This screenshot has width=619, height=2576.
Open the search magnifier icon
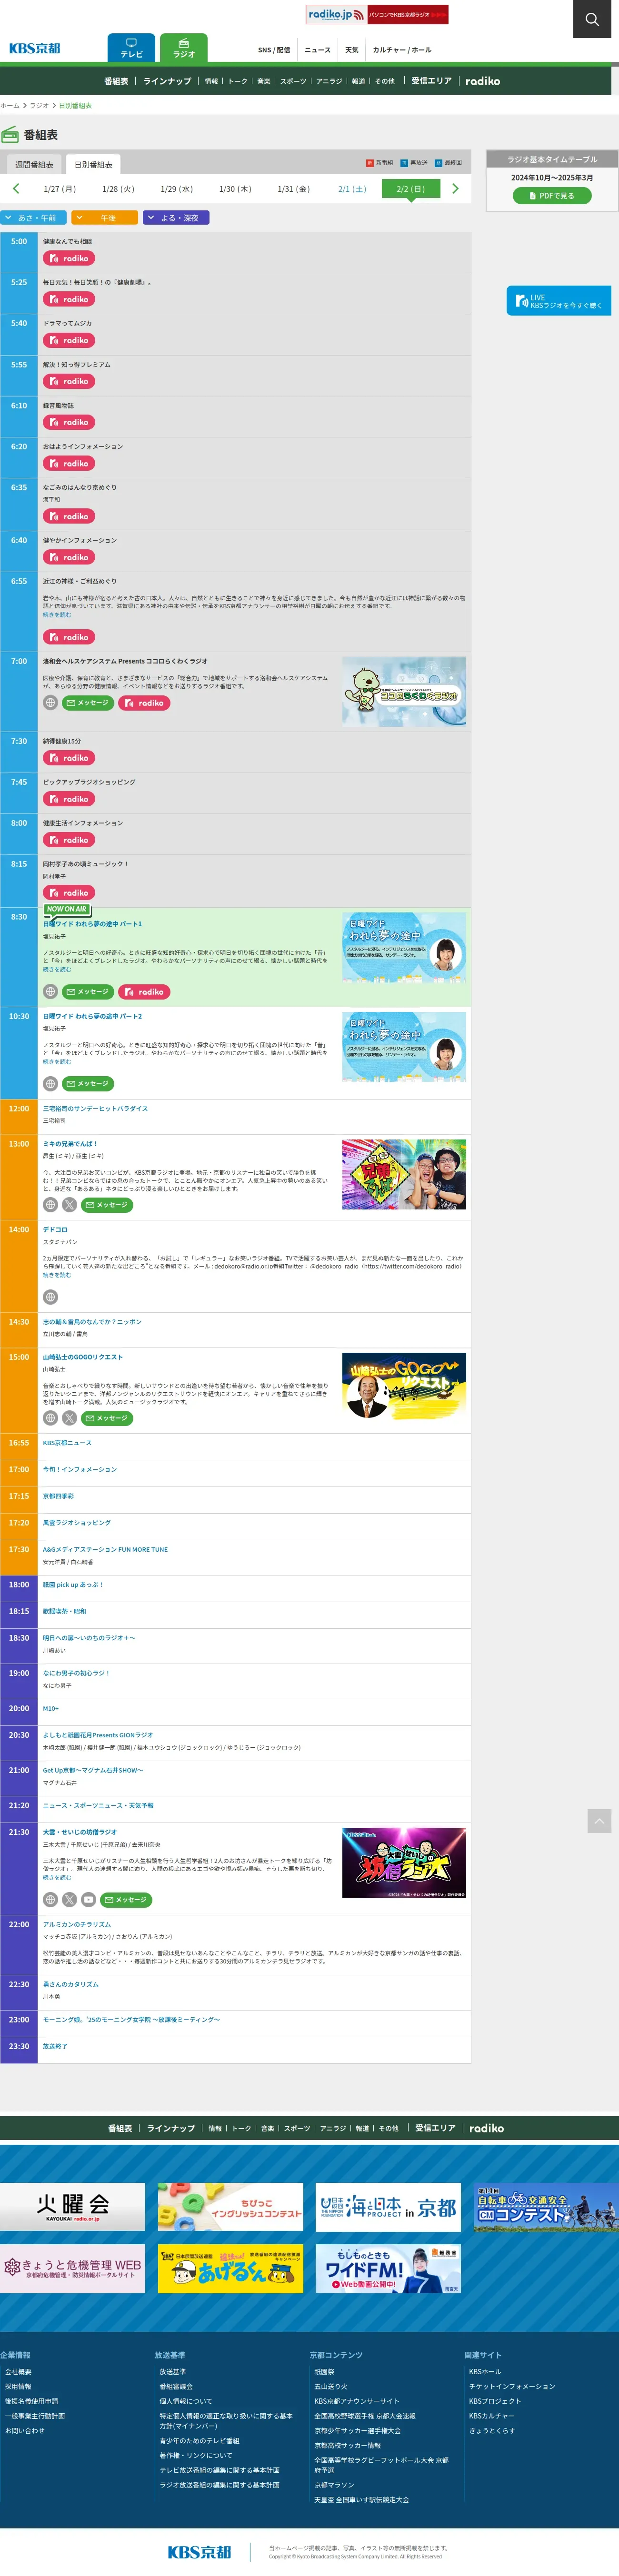click(592, 19)
